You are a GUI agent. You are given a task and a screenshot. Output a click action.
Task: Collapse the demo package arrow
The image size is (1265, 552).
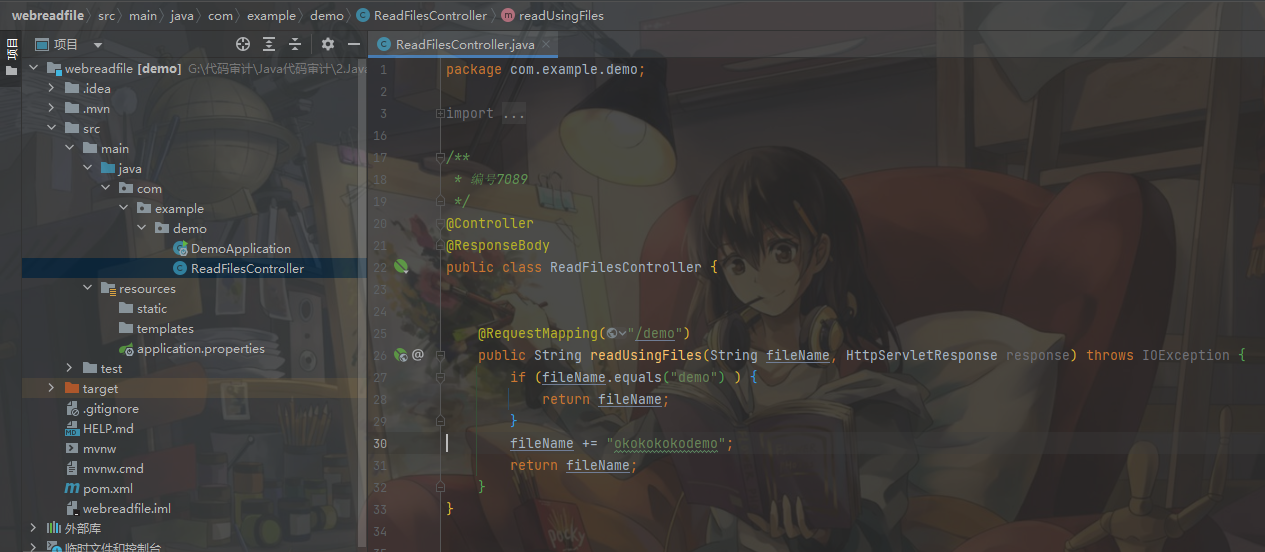pos(142,228)
